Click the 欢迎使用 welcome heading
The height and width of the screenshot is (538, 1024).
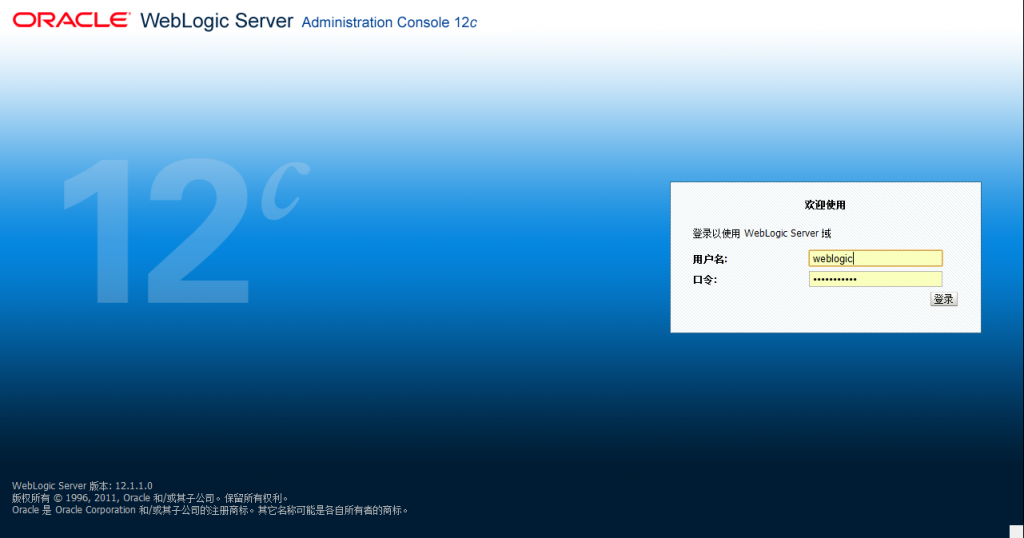[x=825, y=205]
